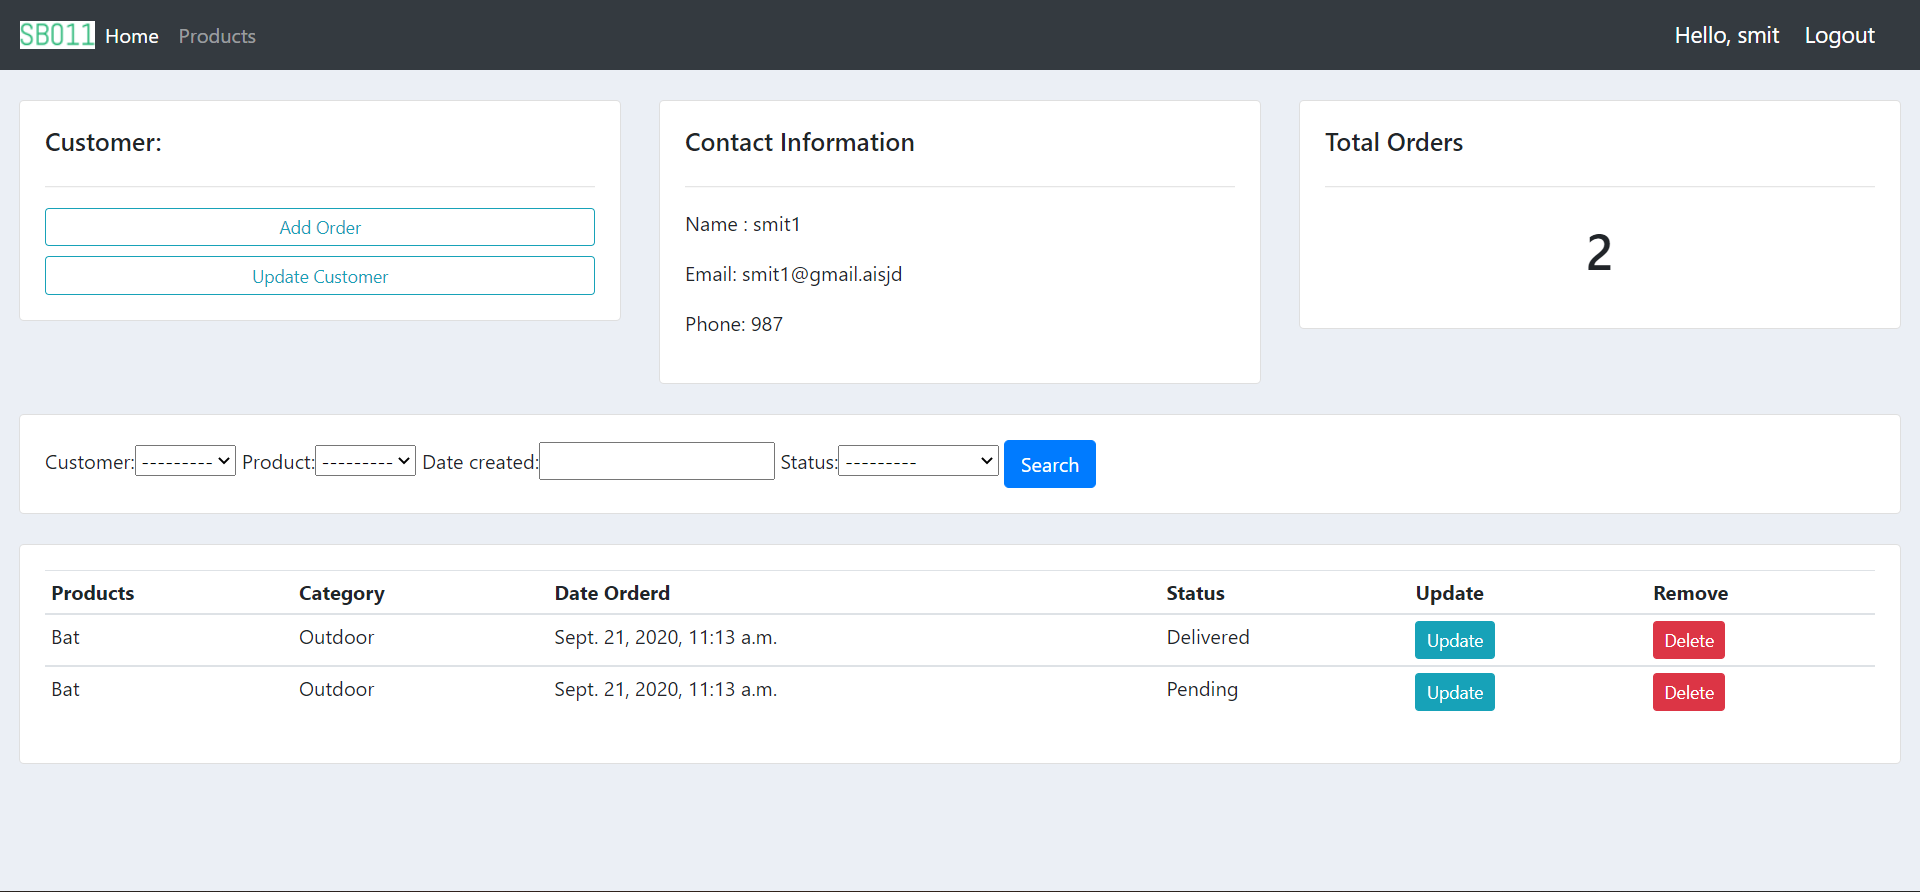Image resolution: width=1920 pixels, height=892 pixels.
Task: Update the Pending order row
Action: (1455, 692)
